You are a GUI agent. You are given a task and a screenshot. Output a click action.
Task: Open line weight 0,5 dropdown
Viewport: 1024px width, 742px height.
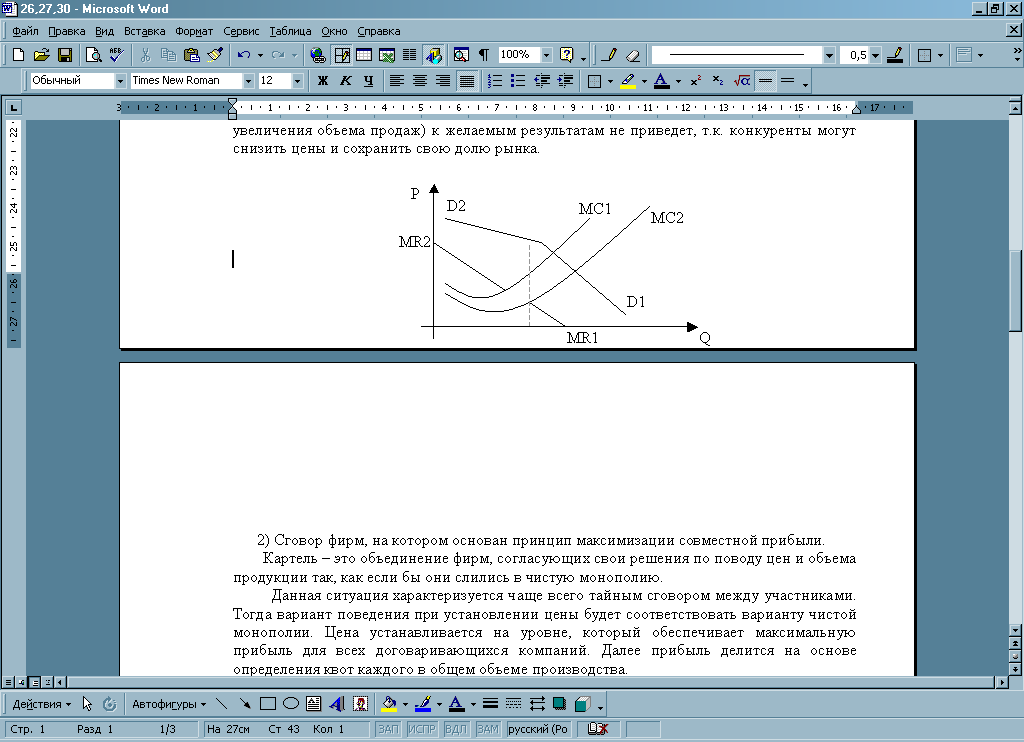click(875, 56)
